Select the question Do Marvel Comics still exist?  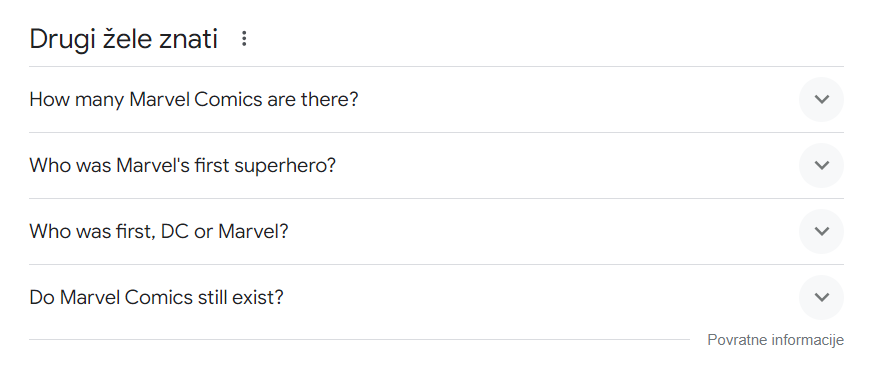click(157, 297)
